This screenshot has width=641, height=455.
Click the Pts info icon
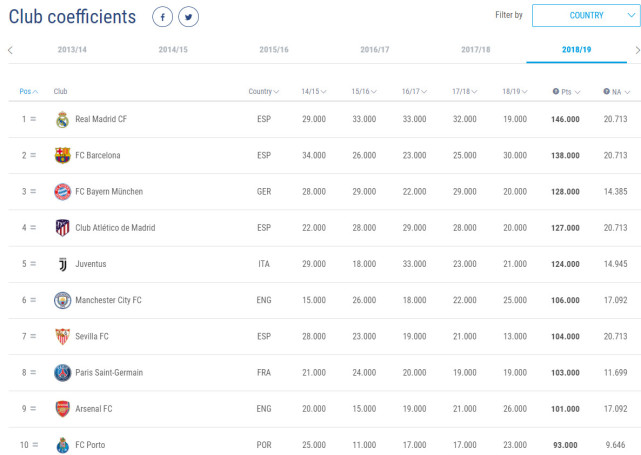tap(556, 91)
